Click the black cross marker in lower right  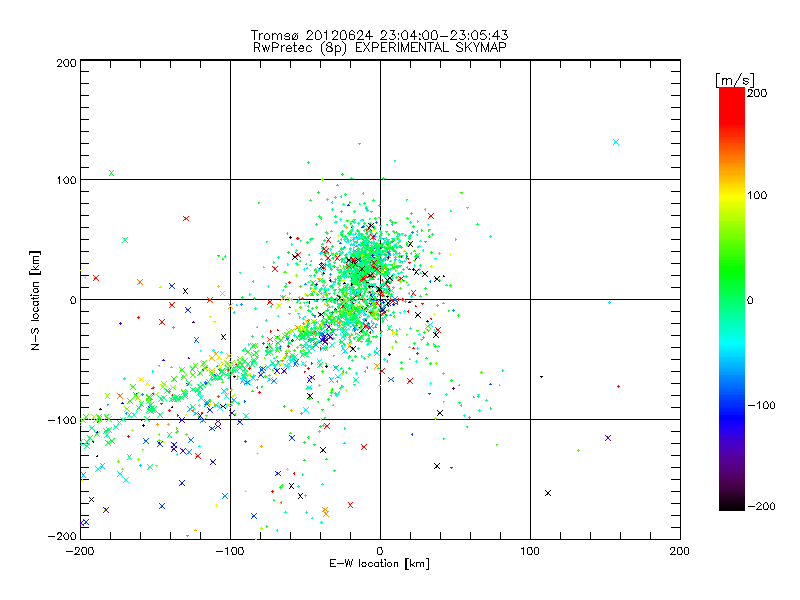[x=548, y=493]
